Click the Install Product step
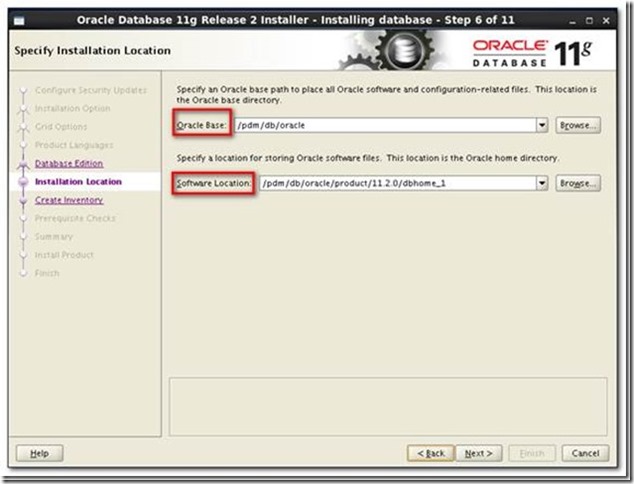Image resolution: width=634 pixels, height=484 pixels. pyautogui.click(x=64, y=255)
